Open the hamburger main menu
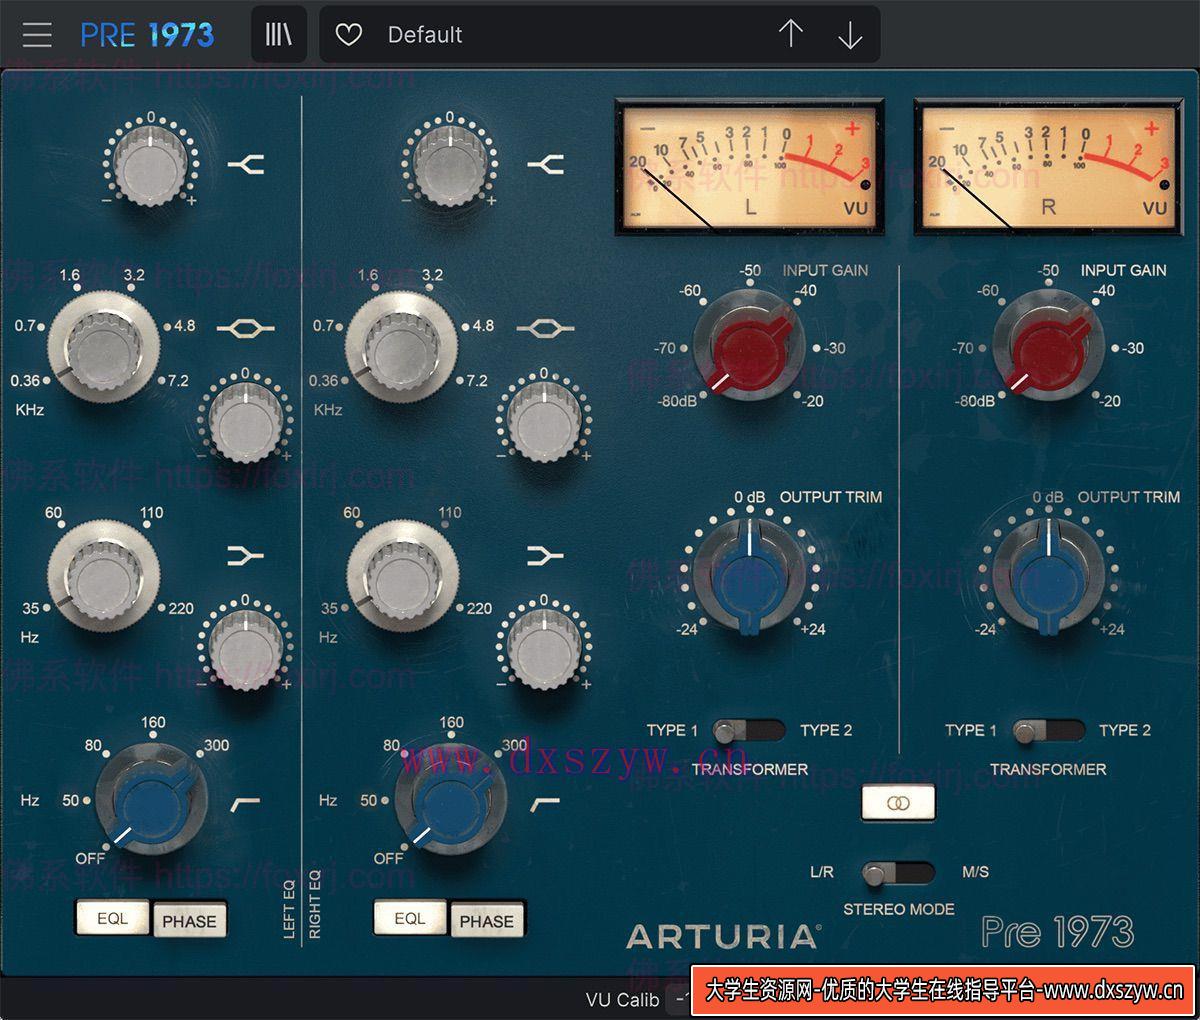This screenshot has height=1020, width=1200. pos(37,35)
